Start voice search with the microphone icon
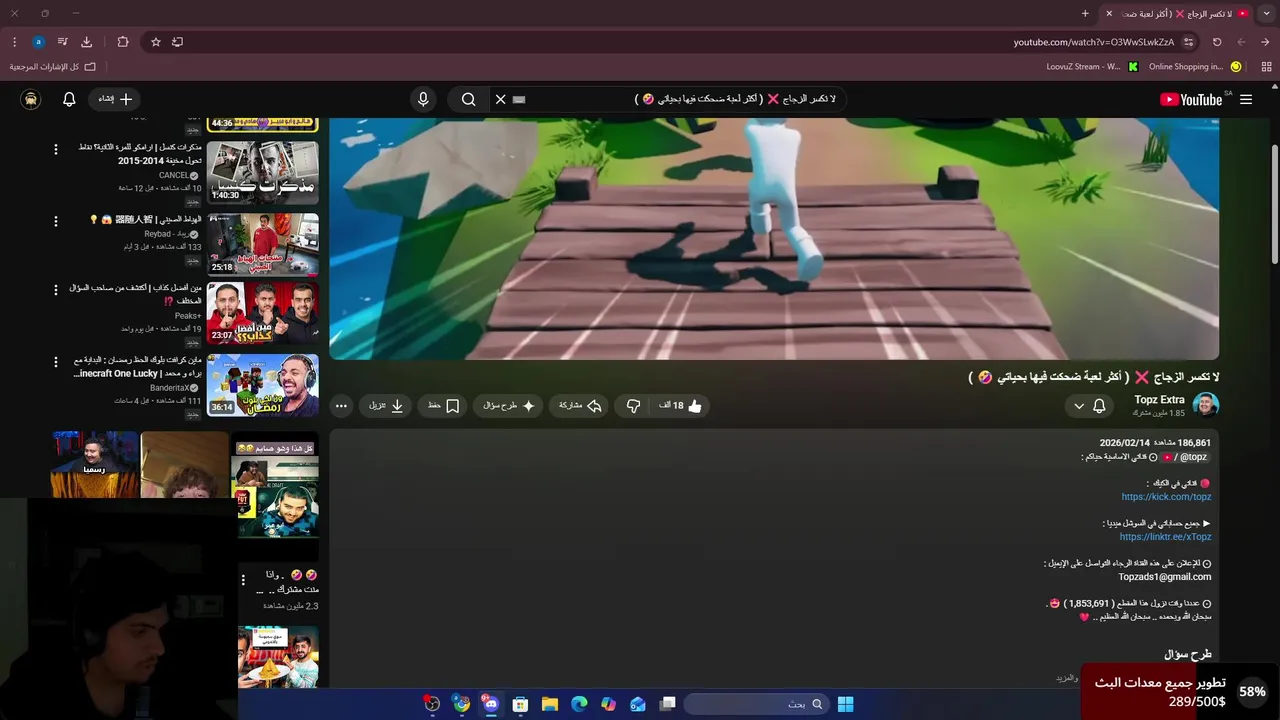 423,99
